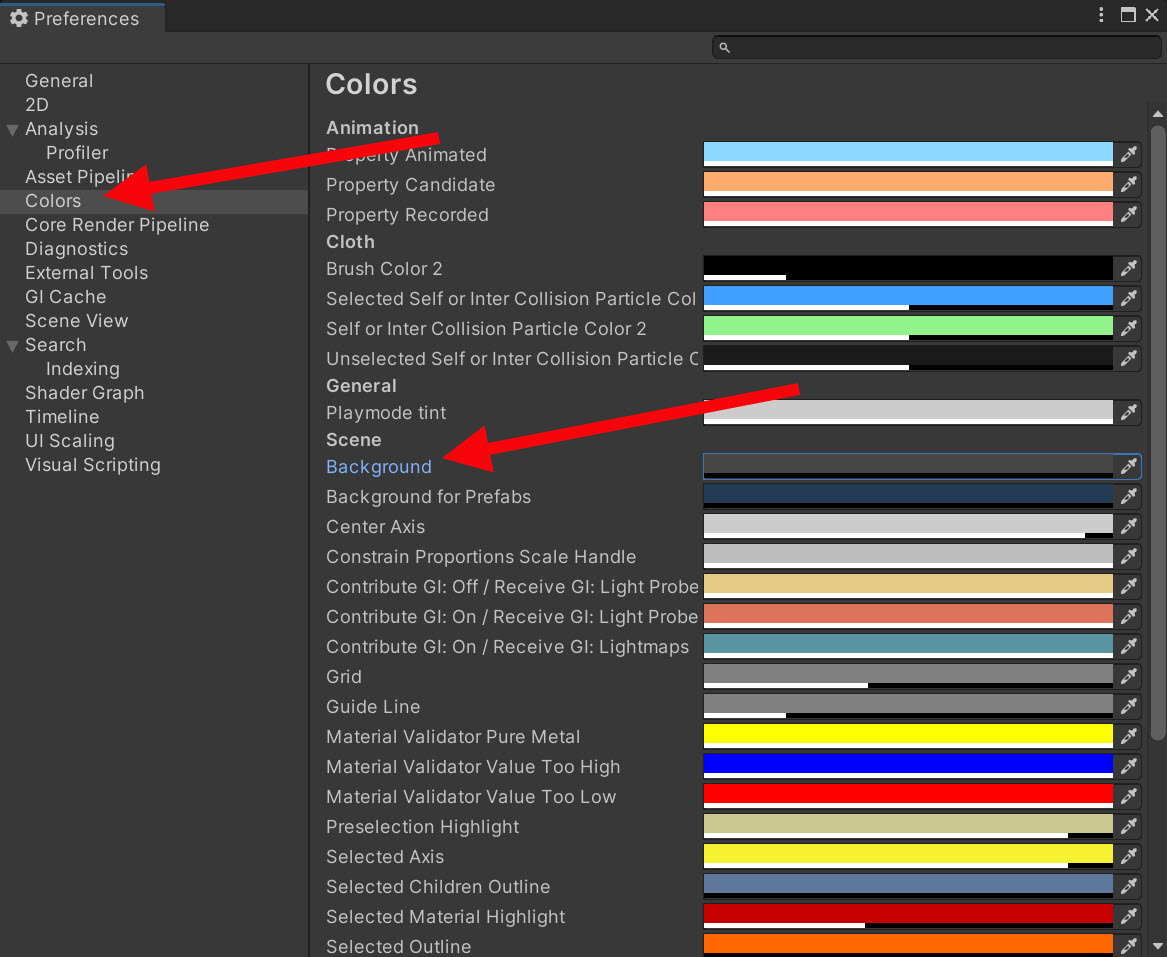Select the Preferences tab
This screenshot has width=1167, height=957.
tap(82, 18)
